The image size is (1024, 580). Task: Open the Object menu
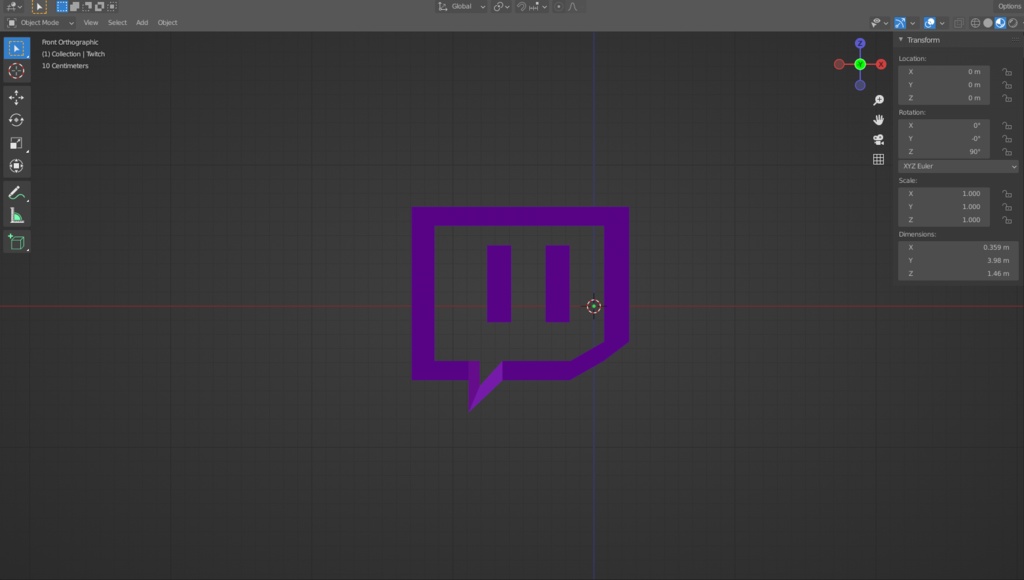click(x=167, y=22)
